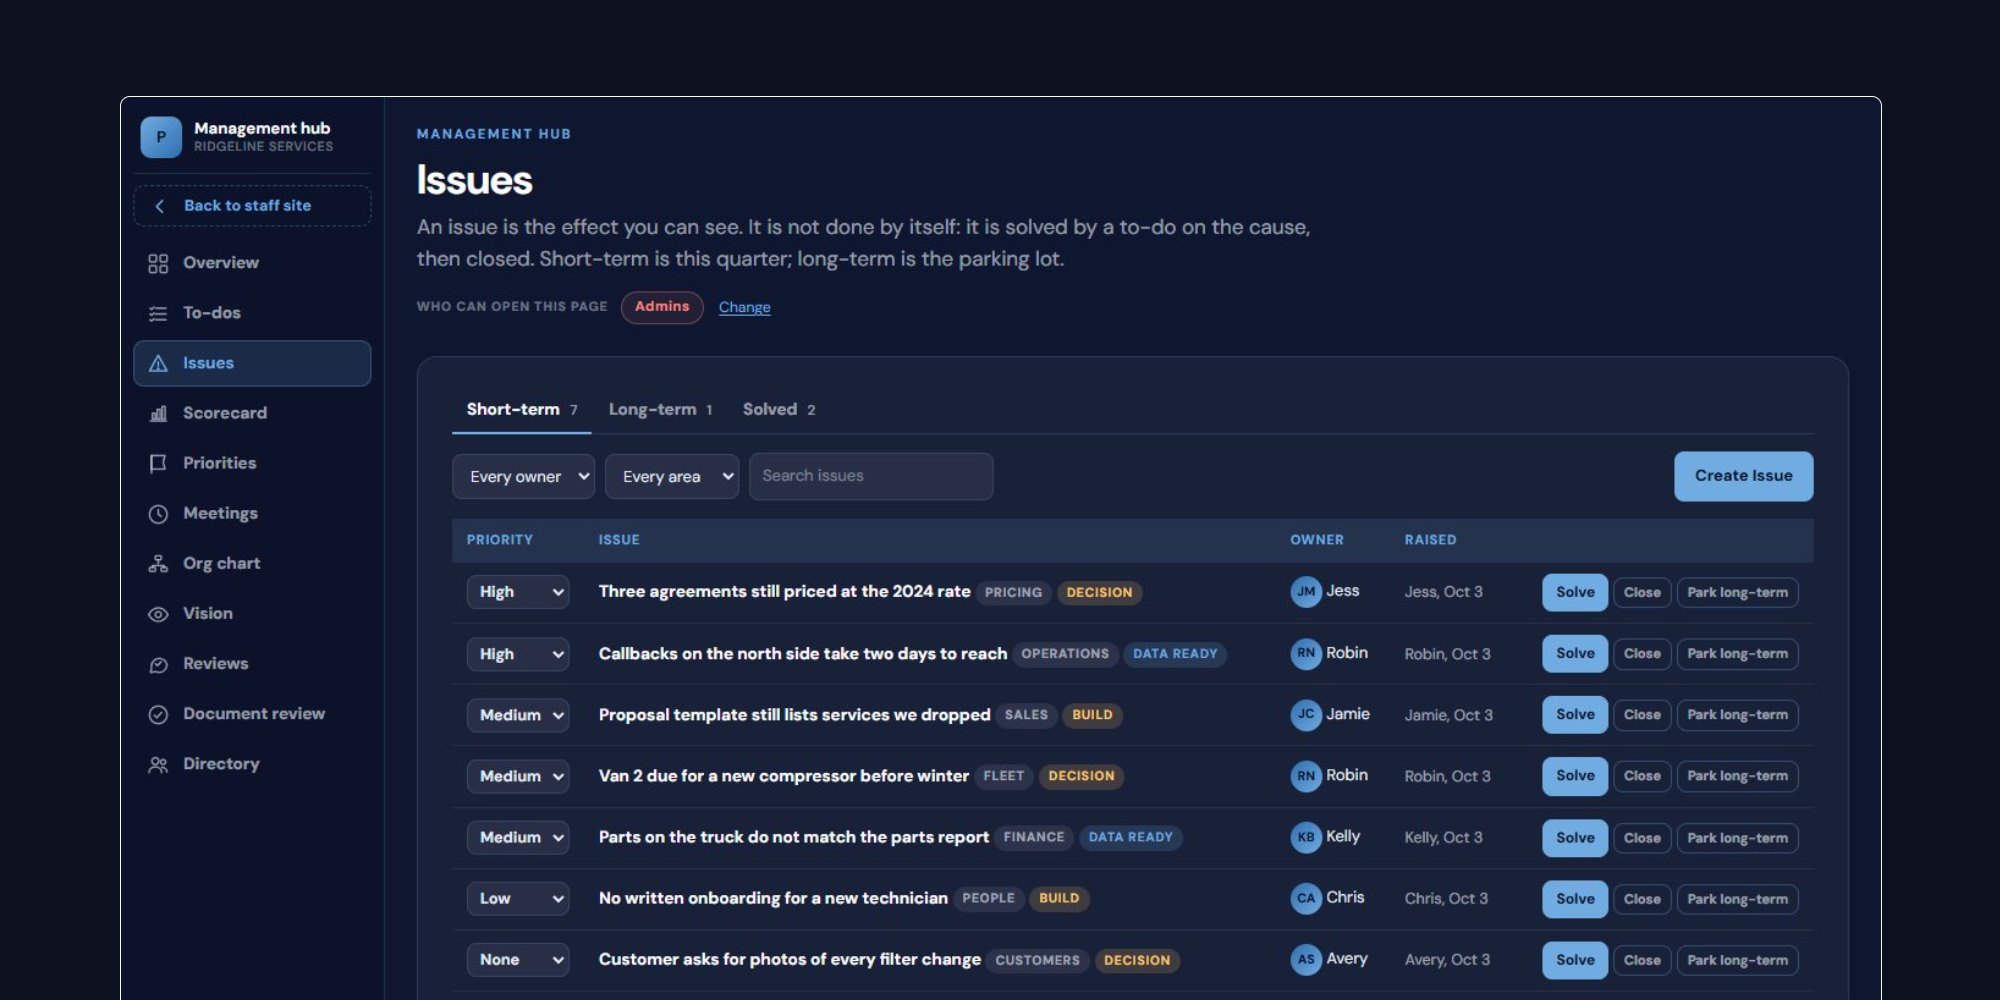This screenshot has width=2000, height=1000.
Task: Close the Parts on the truck issue
Action: point(1642,838)
